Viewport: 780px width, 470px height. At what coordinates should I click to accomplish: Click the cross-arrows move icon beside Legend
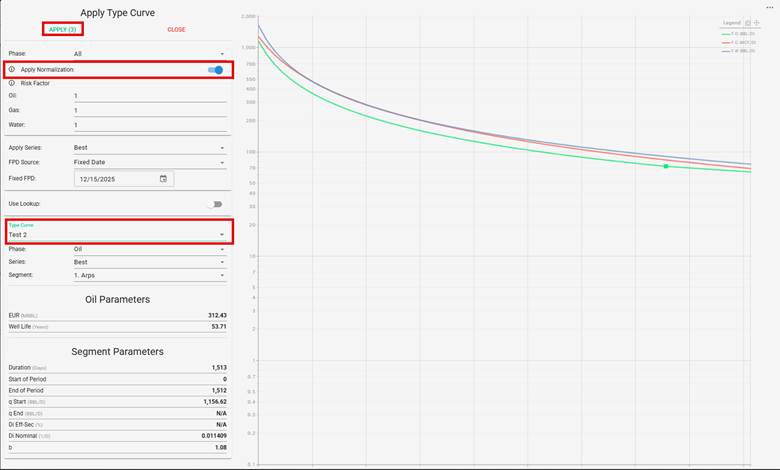point(757,22)
